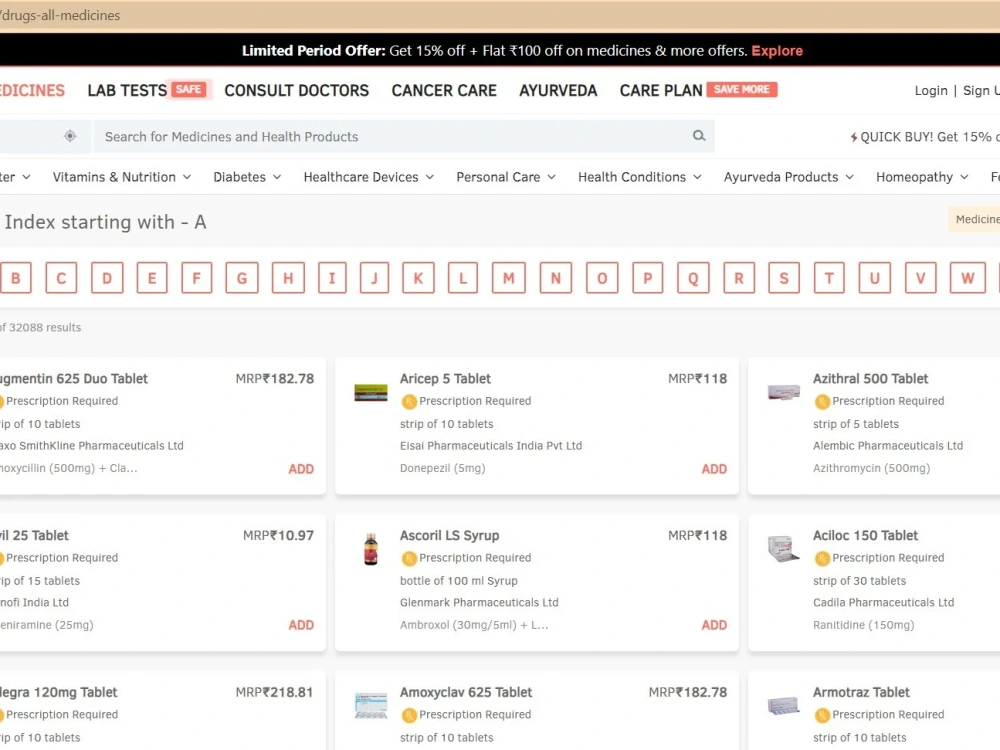
Task: Select index letter P
Action: click(648, 277)
